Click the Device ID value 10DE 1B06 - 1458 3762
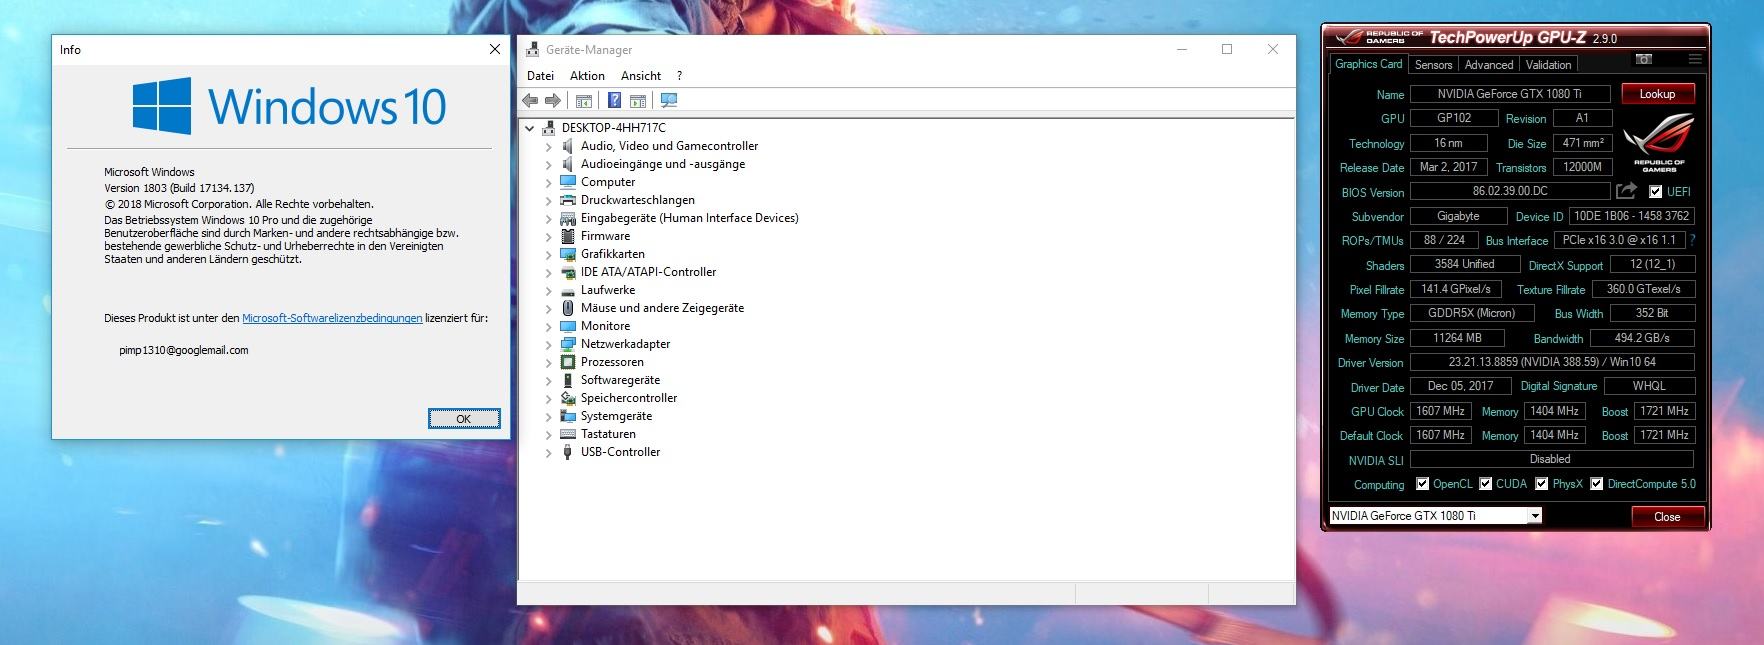The width and height of the screenshot is (1764, 645). [x=1631, y=216]
